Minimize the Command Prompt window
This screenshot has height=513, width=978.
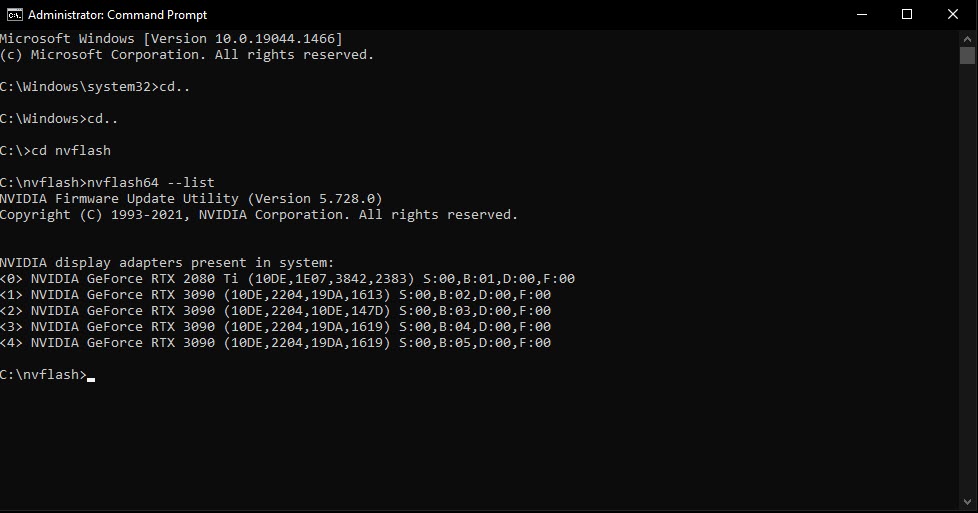[862, 14]
